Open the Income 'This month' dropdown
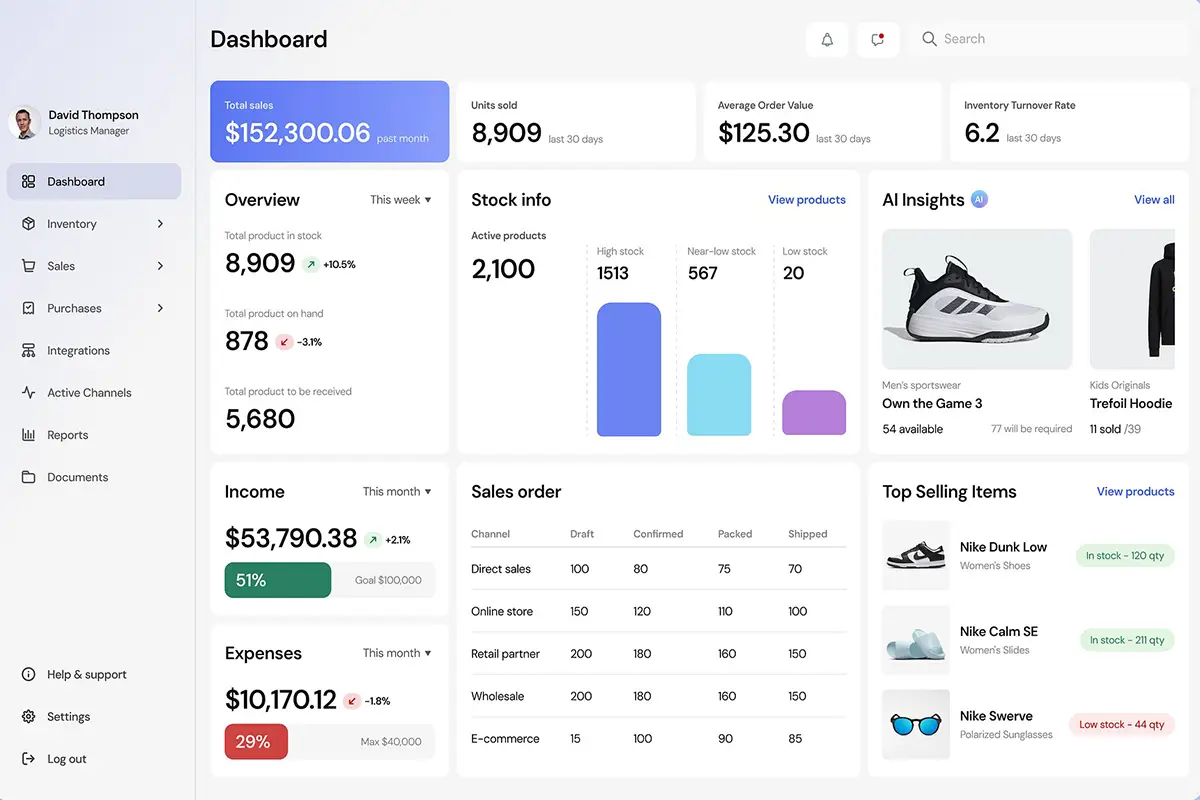The width and height of the screenshot is (1200, 800). [x=397, y=491]
